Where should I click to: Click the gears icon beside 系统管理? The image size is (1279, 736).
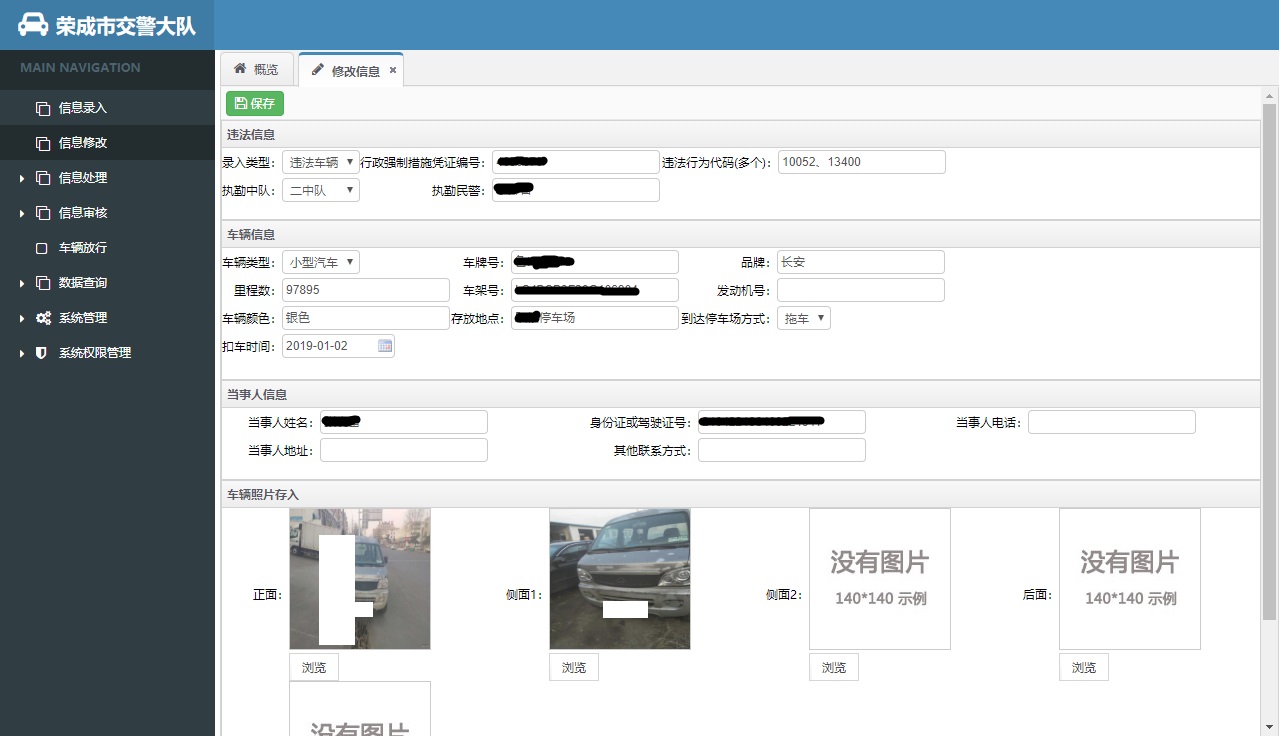[x=43, y=318]
